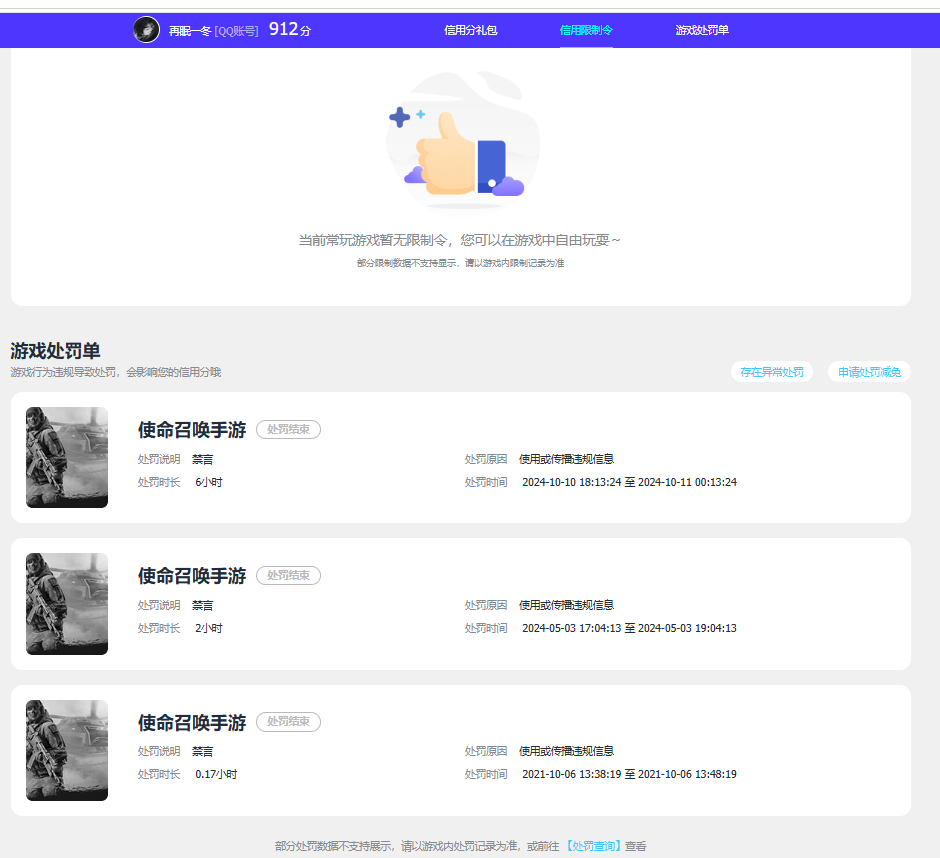The image size is (940, 858).
Task: Click 使用或传播违规信息 reason in 2小时 card
Action: click(x=566, y=605)
